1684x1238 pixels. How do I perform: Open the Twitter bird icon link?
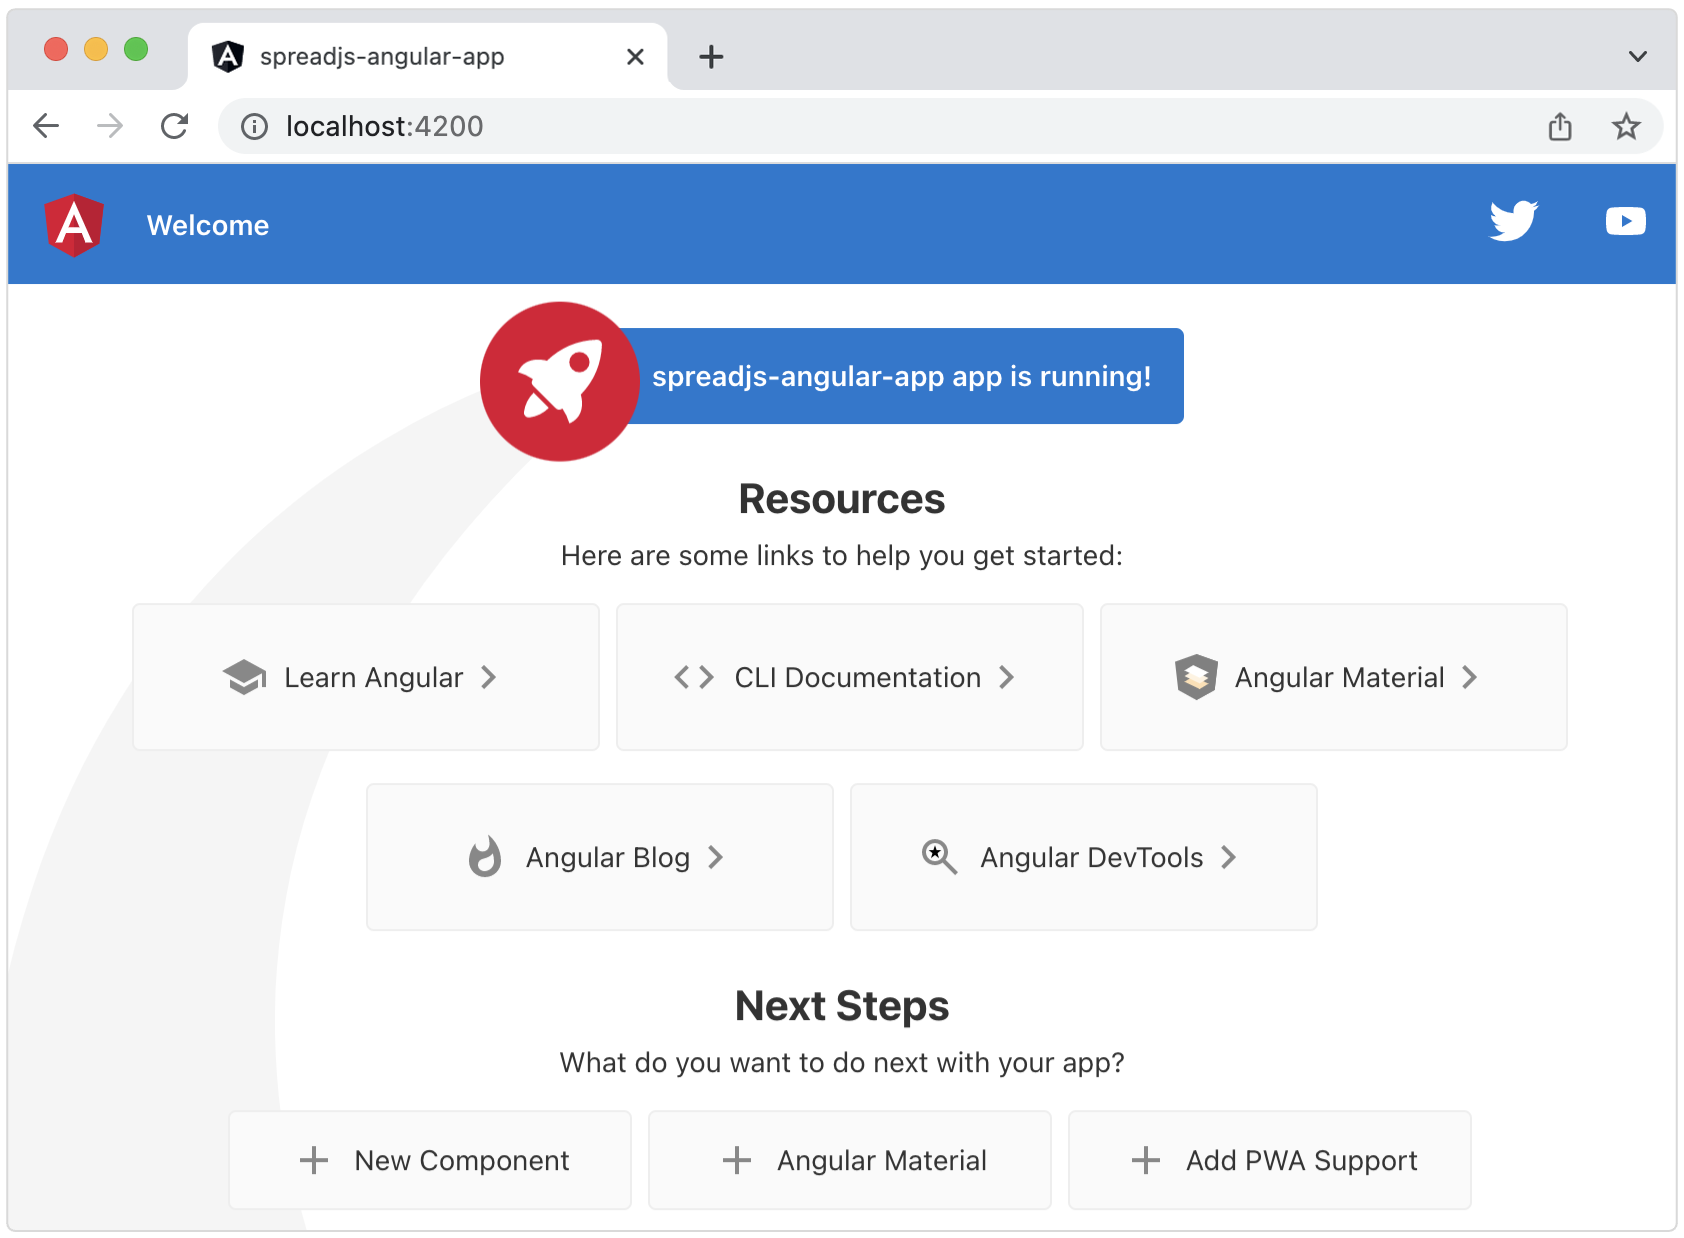click(x=1514, y=221)
